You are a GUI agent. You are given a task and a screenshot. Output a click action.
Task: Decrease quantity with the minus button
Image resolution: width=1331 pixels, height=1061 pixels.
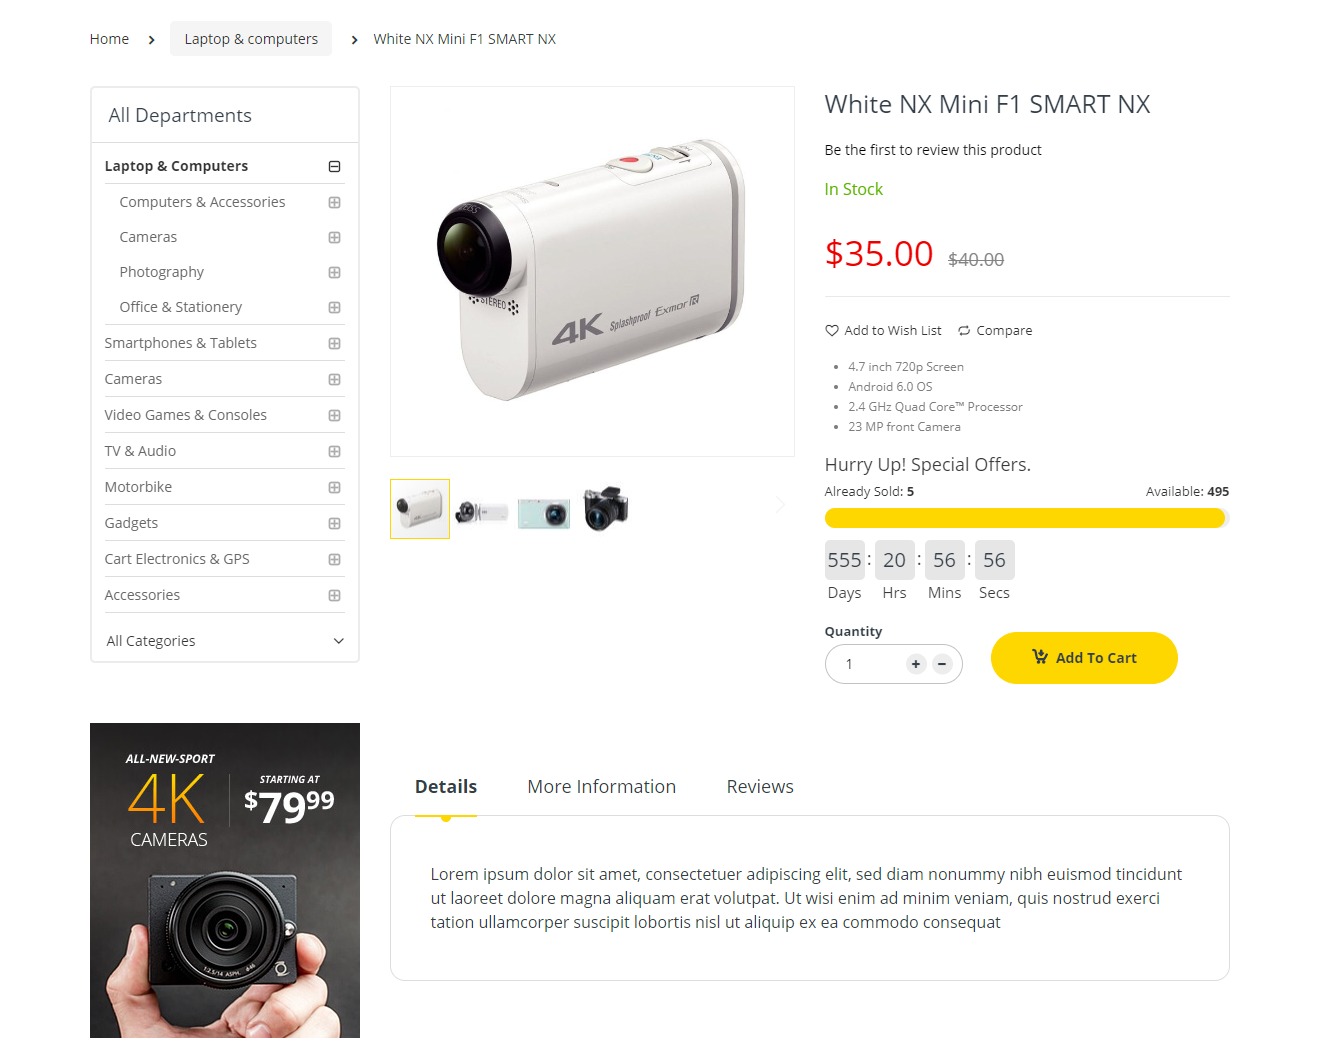click(942, 664)
